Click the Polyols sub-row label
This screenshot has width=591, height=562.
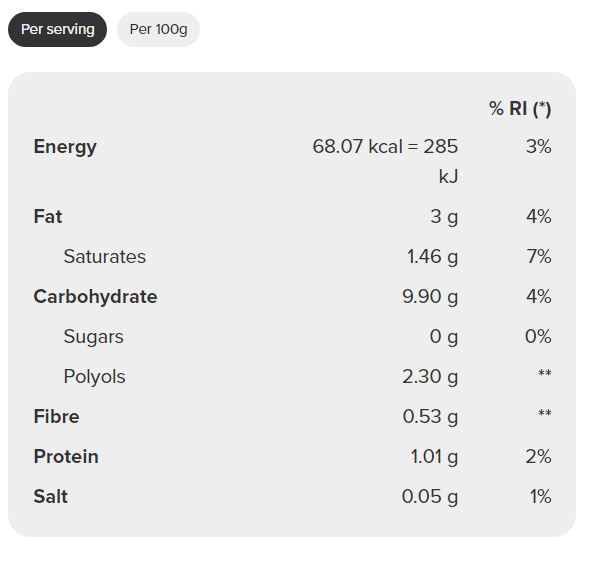pos(95,377)
